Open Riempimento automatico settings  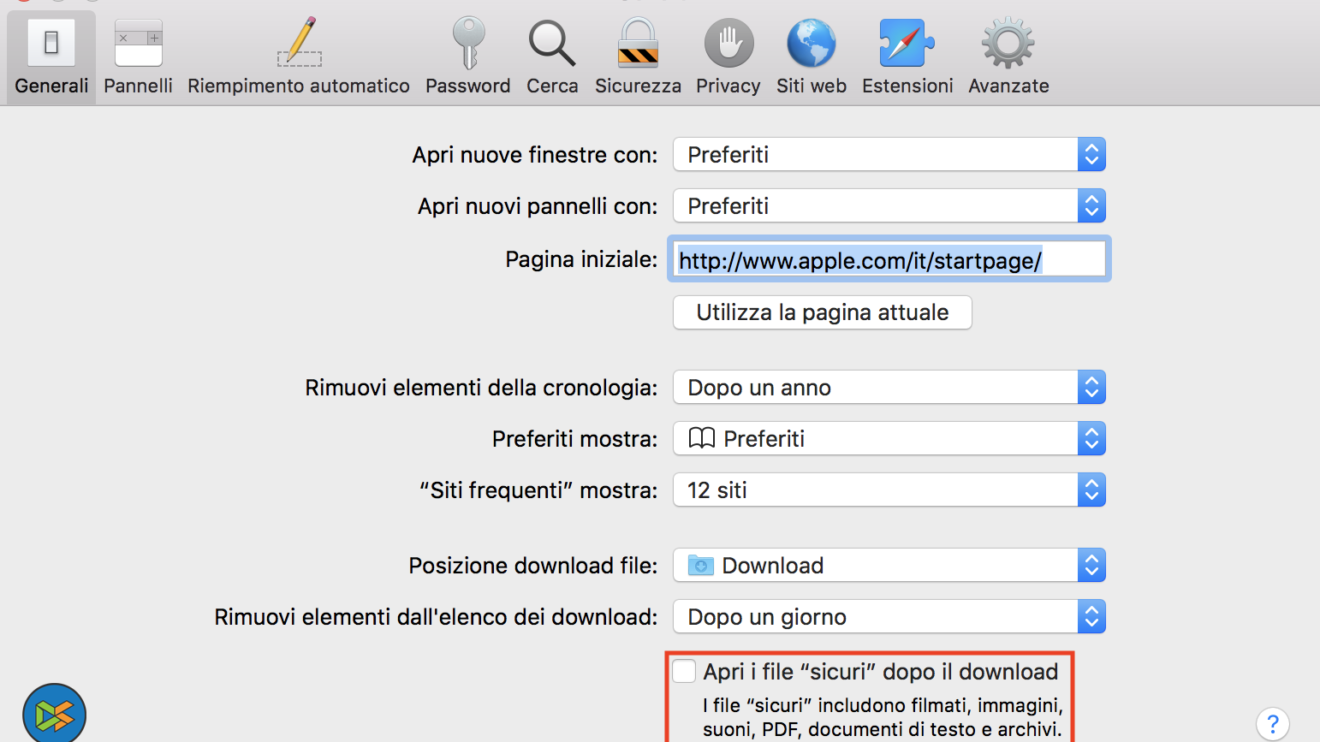coord(299,58)
